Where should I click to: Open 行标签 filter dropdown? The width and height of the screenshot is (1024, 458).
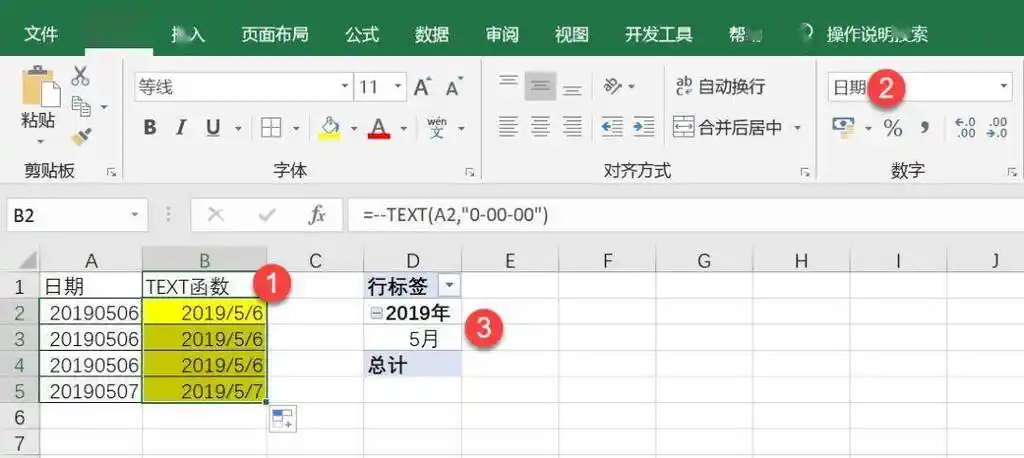tap(450, 286)
